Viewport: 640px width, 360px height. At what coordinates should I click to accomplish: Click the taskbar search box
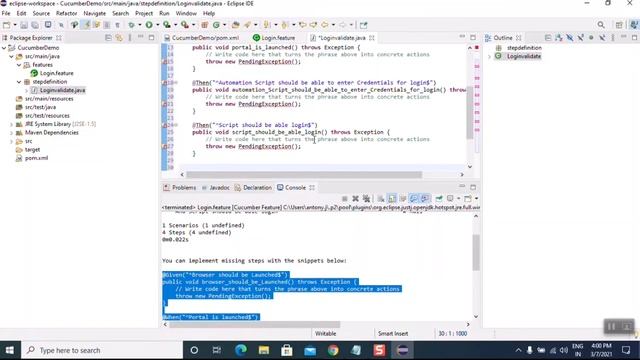102,350
